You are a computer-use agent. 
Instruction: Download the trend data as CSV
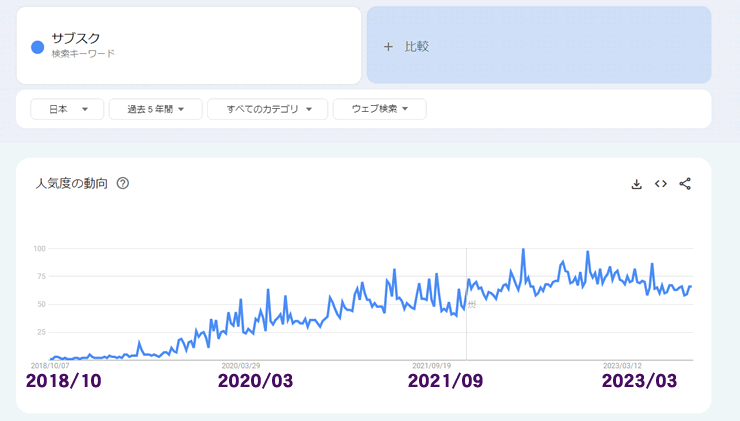[x=636, y=184]
